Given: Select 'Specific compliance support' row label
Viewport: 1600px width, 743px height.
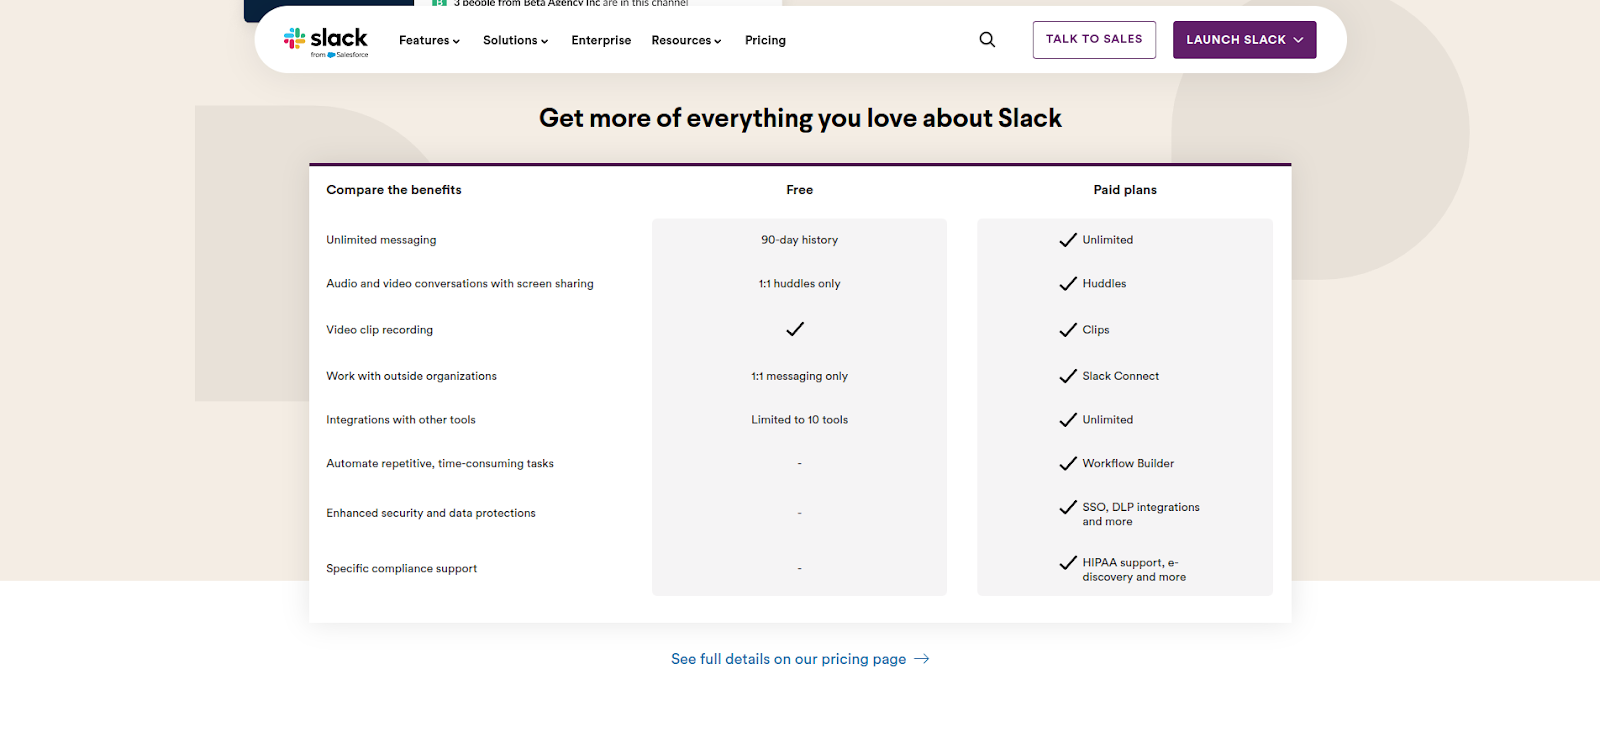Looking at the screenshot, I should pos(402,569).
